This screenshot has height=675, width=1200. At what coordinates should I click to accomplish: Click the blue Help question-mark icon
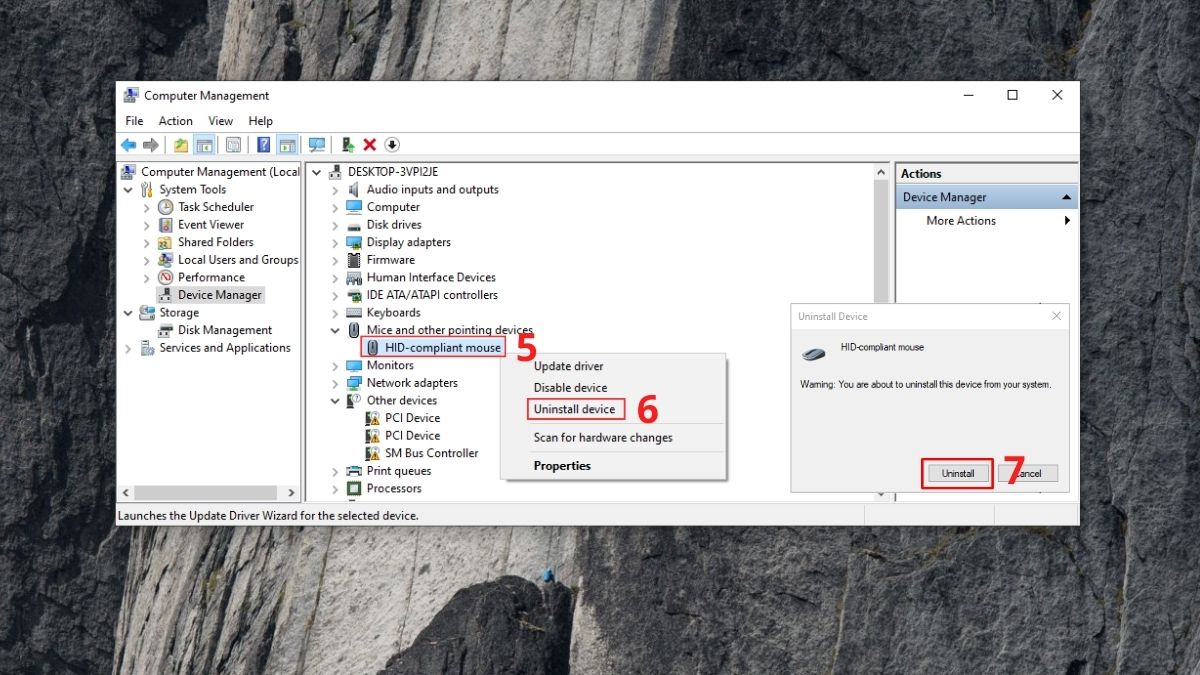[263, 145]
